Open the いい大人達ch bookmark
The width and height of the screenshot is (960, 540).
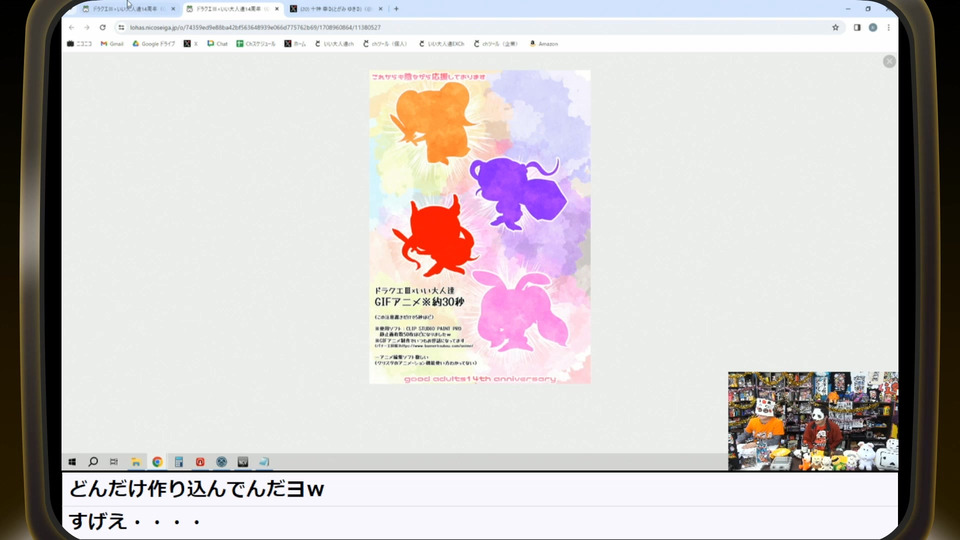coord(334,44)
